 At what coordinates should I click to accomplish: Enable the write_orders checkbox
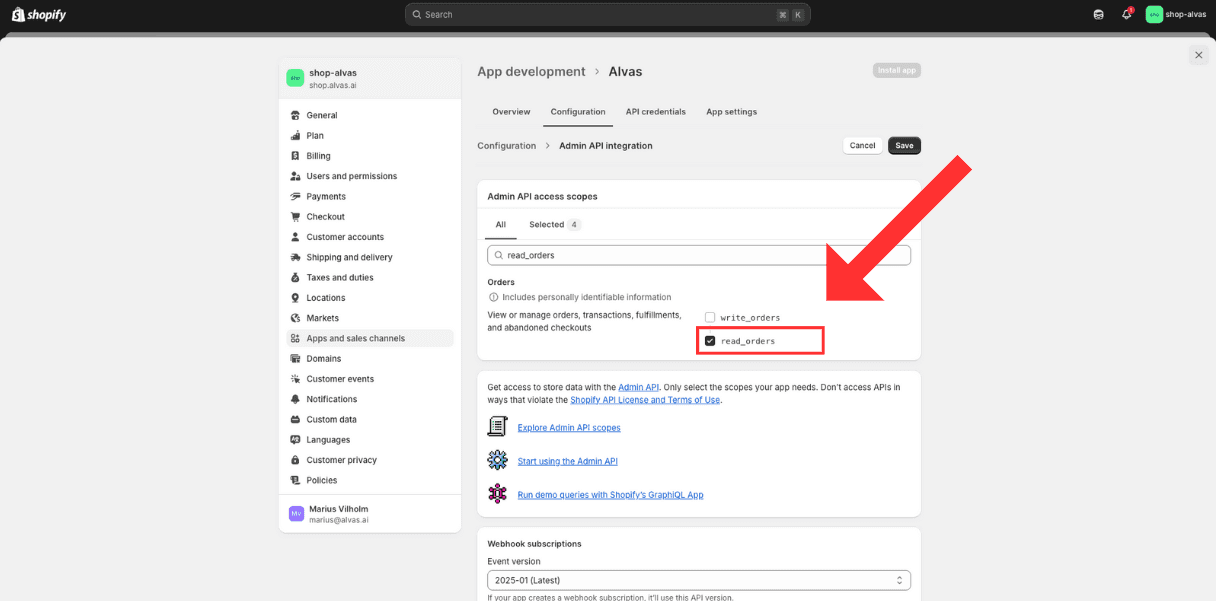710,317
